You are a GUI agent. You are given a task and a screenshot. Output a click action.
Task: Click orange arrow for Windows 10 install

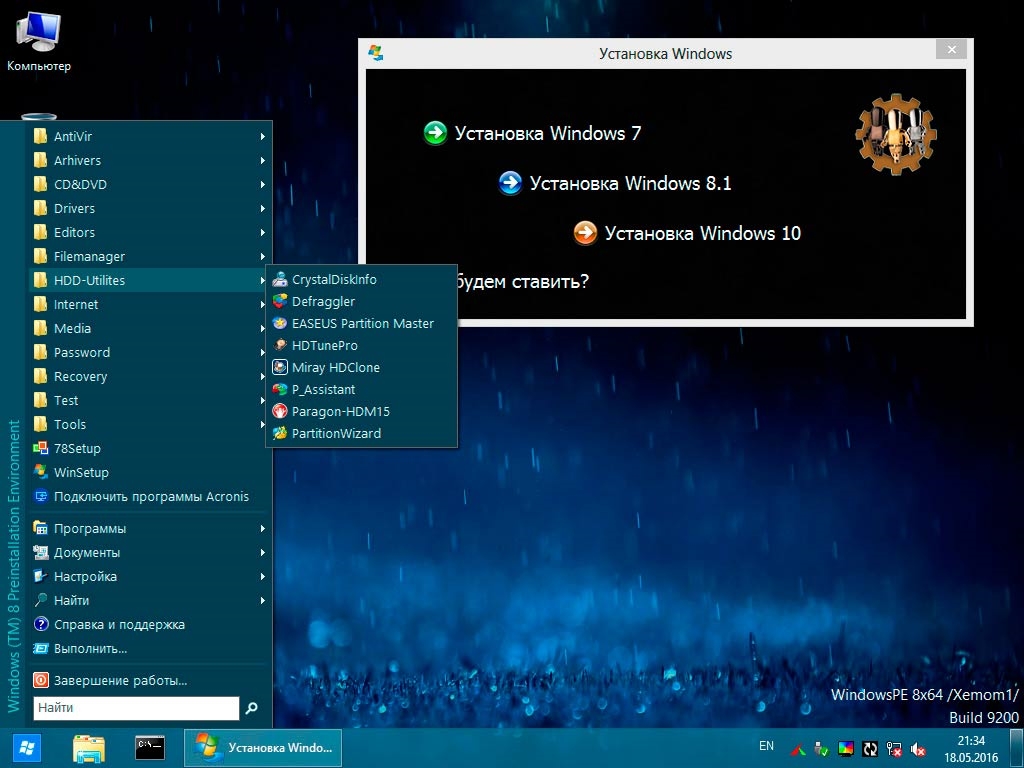(585, 232)
